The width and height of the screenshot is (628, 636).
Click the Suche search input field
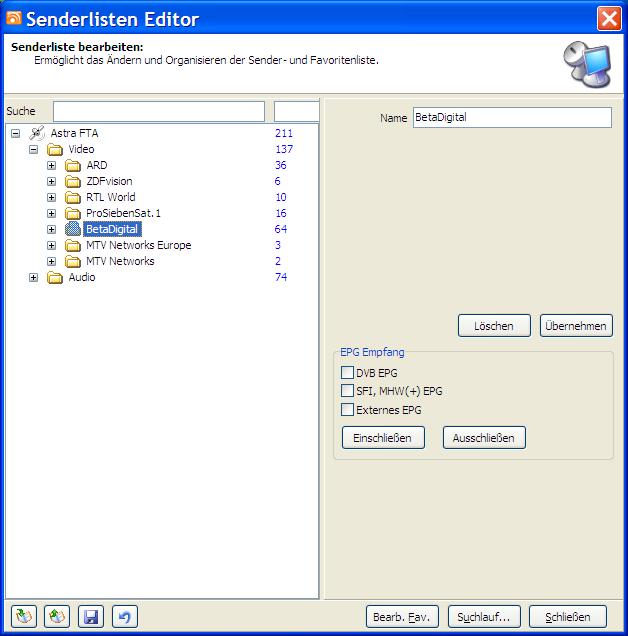159,112
